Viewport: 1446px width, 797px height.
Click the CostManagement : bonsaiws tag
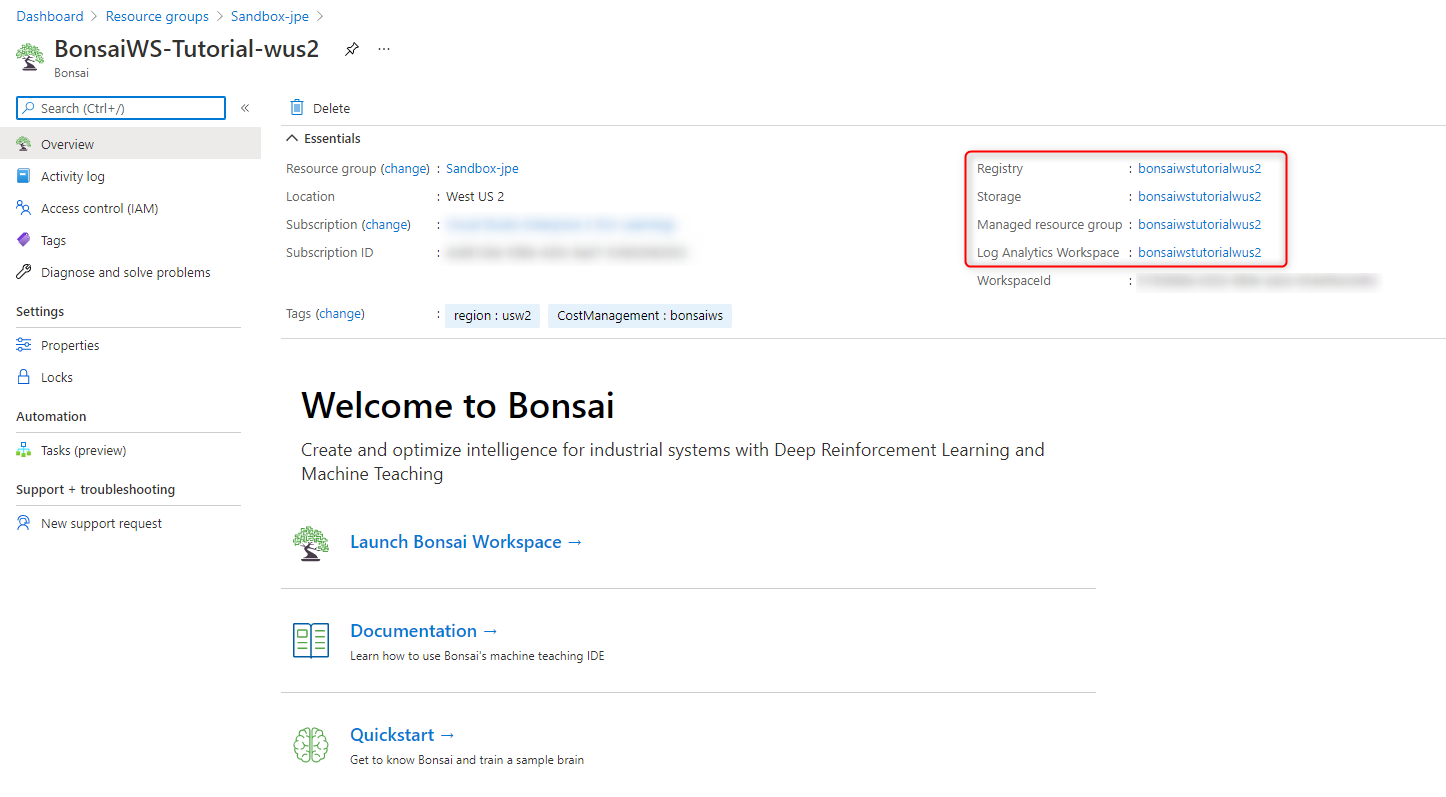640,316
